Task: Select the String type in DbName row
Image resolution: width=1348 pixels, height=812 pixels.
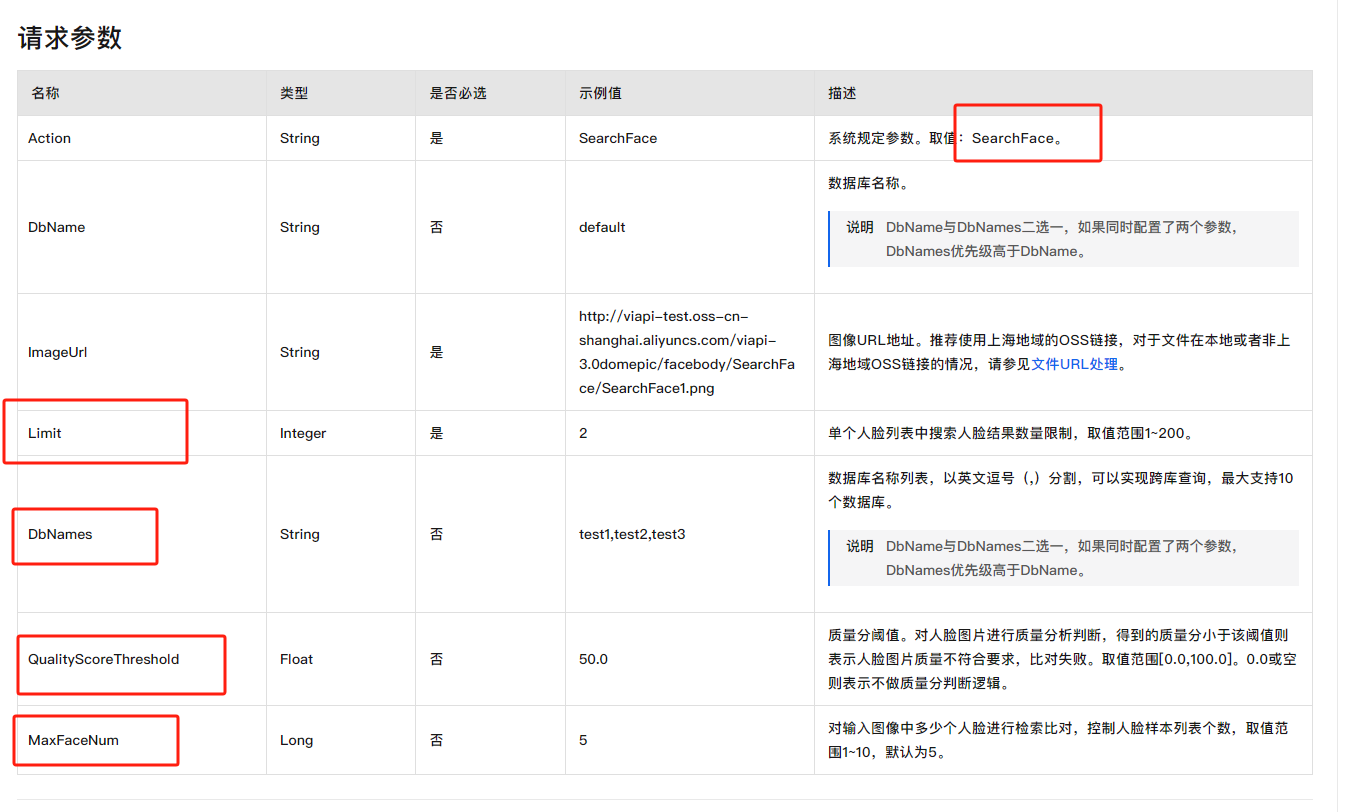Action: (300, 227)
